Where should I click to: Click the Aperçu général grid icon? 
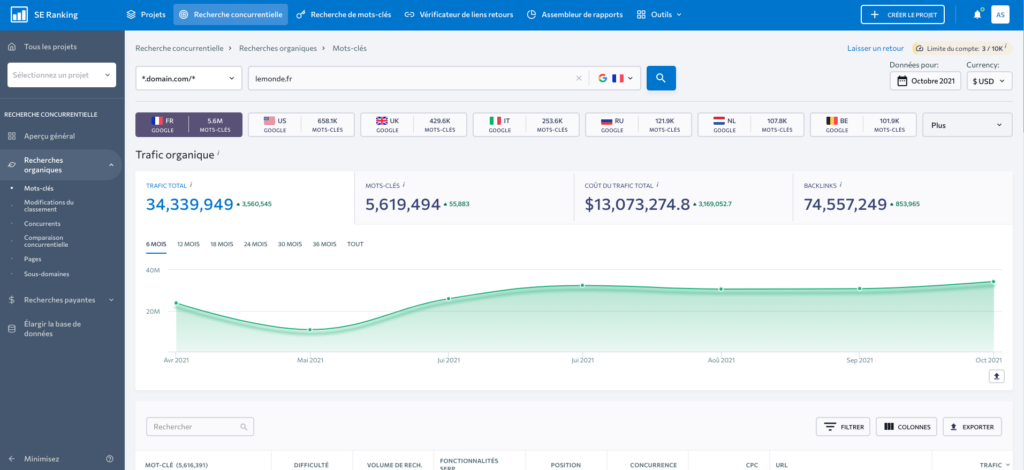(x=12, y=136)
